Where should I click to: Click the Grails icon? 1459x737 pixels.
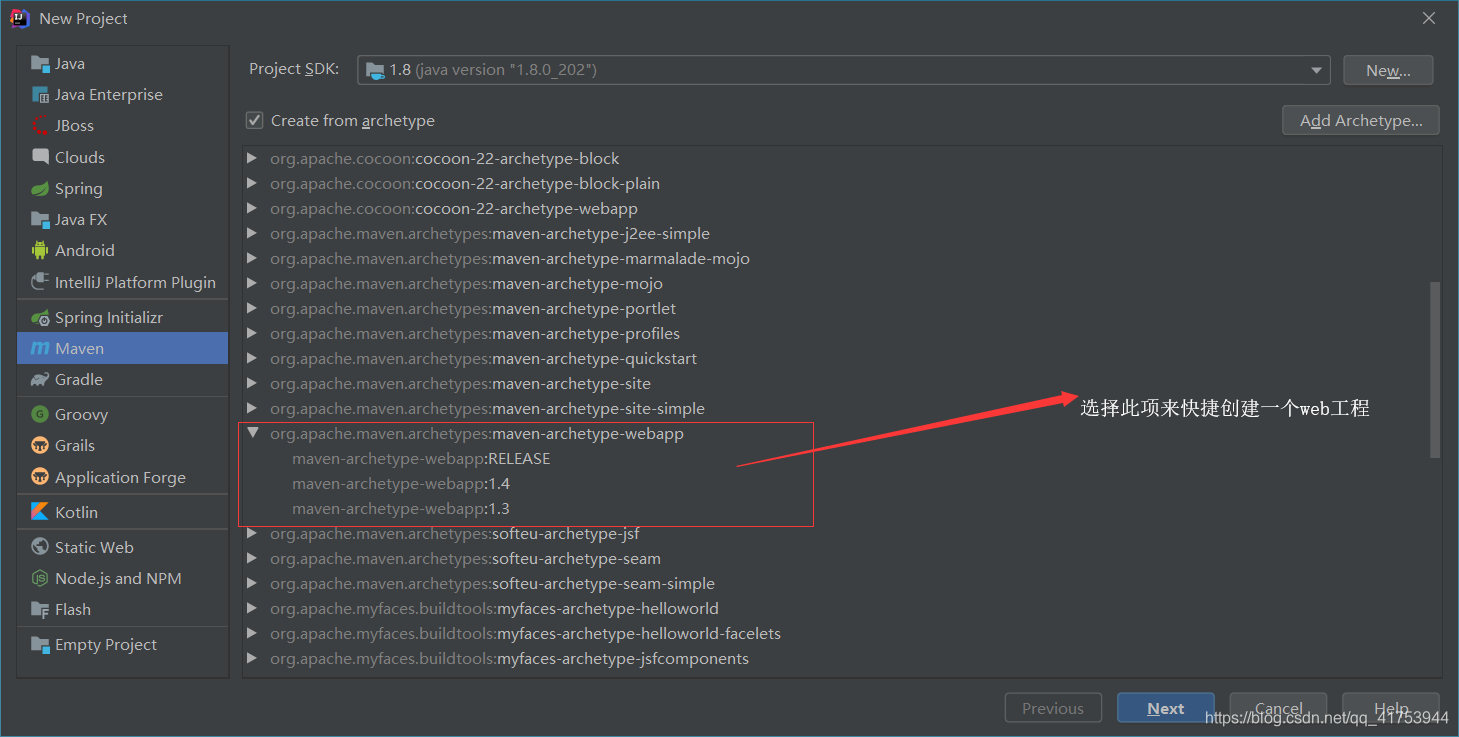(x=40, y=445)
